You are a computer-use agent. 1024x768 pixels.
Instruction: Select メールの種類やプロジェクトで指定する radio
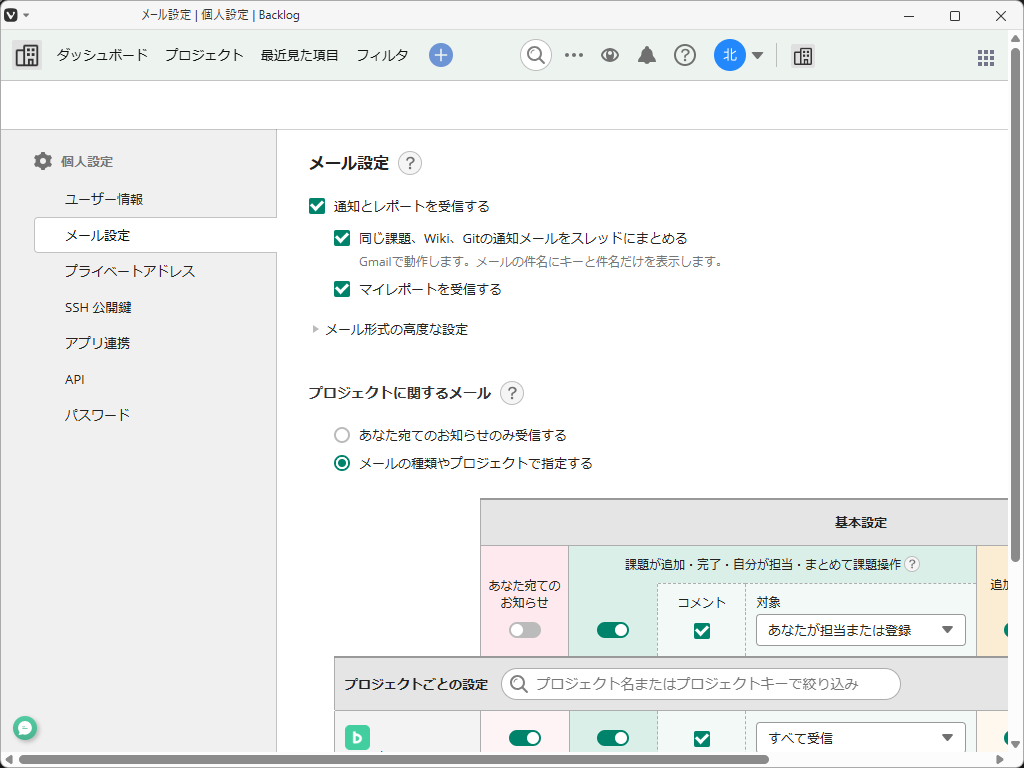342,463
